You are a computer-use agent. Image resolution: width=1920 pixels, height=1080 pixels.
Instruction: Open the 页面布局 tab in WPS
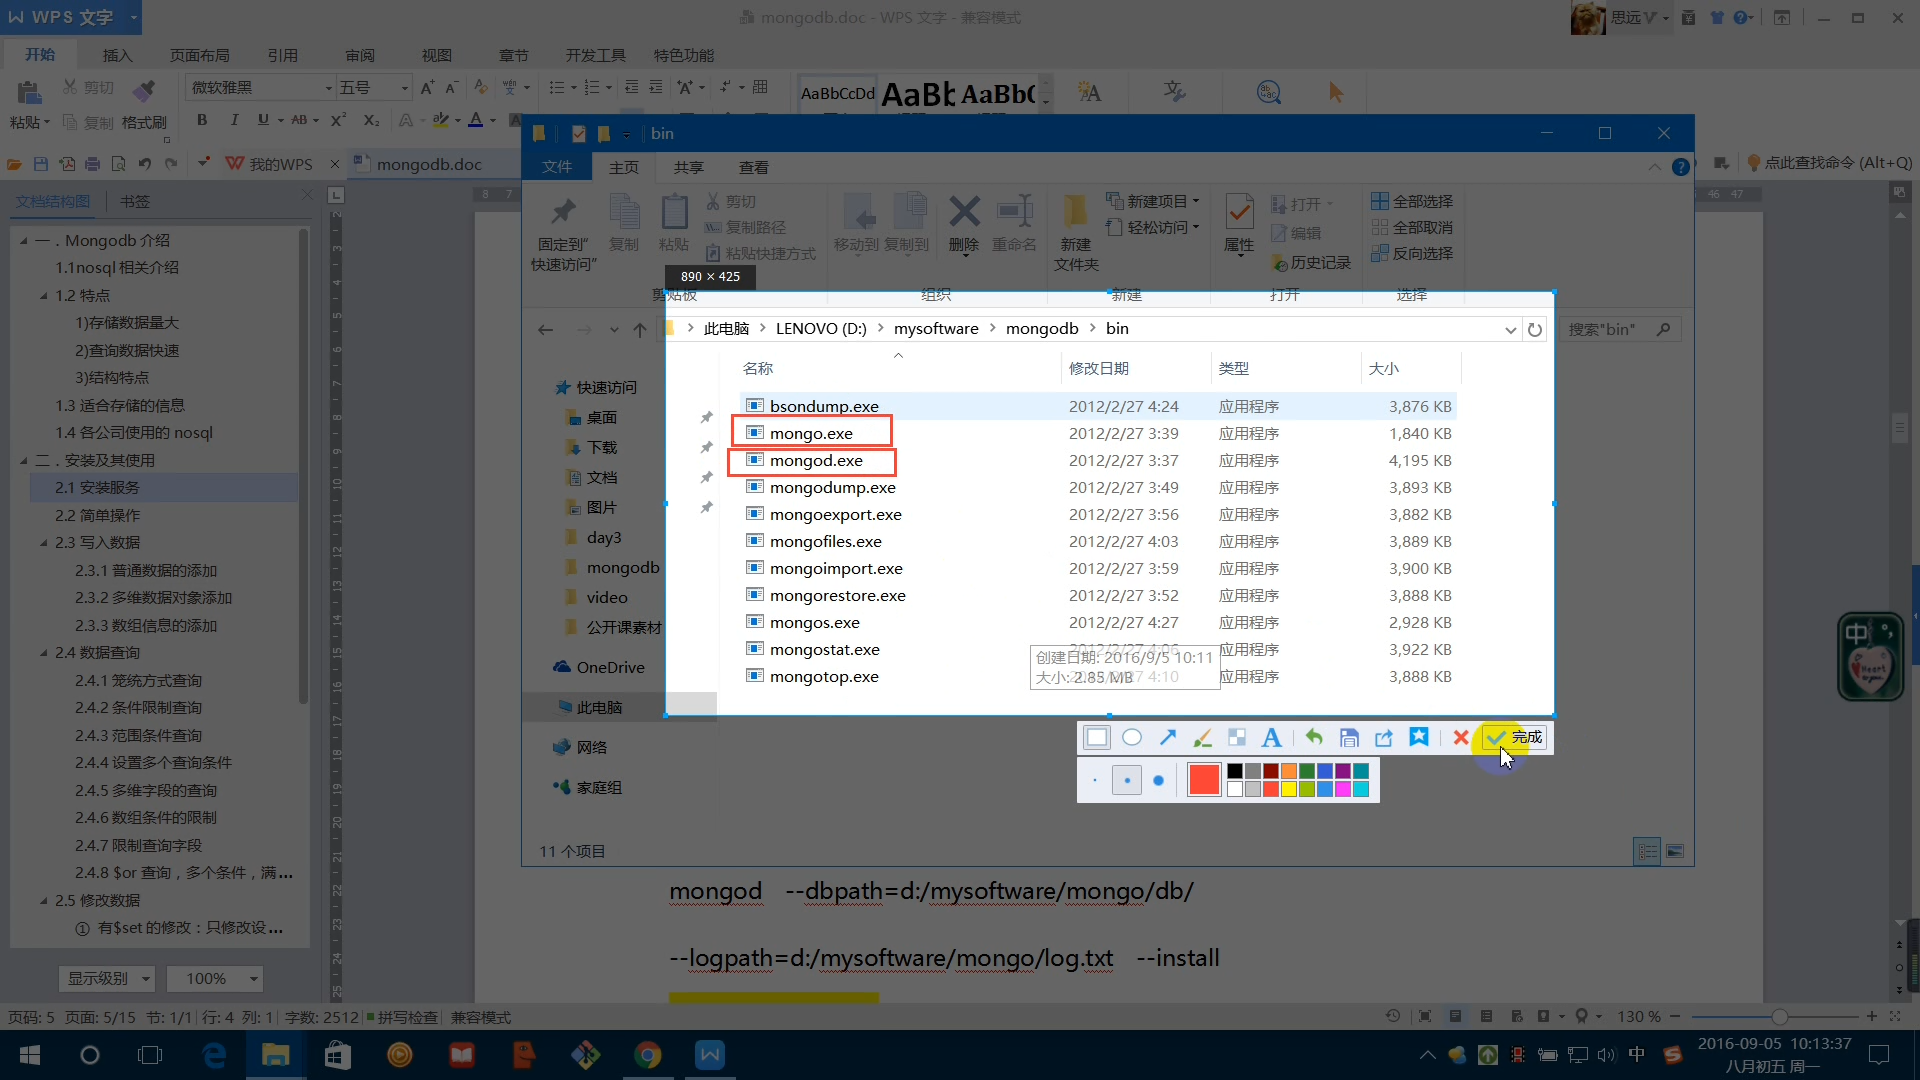(x=200, y=55)
